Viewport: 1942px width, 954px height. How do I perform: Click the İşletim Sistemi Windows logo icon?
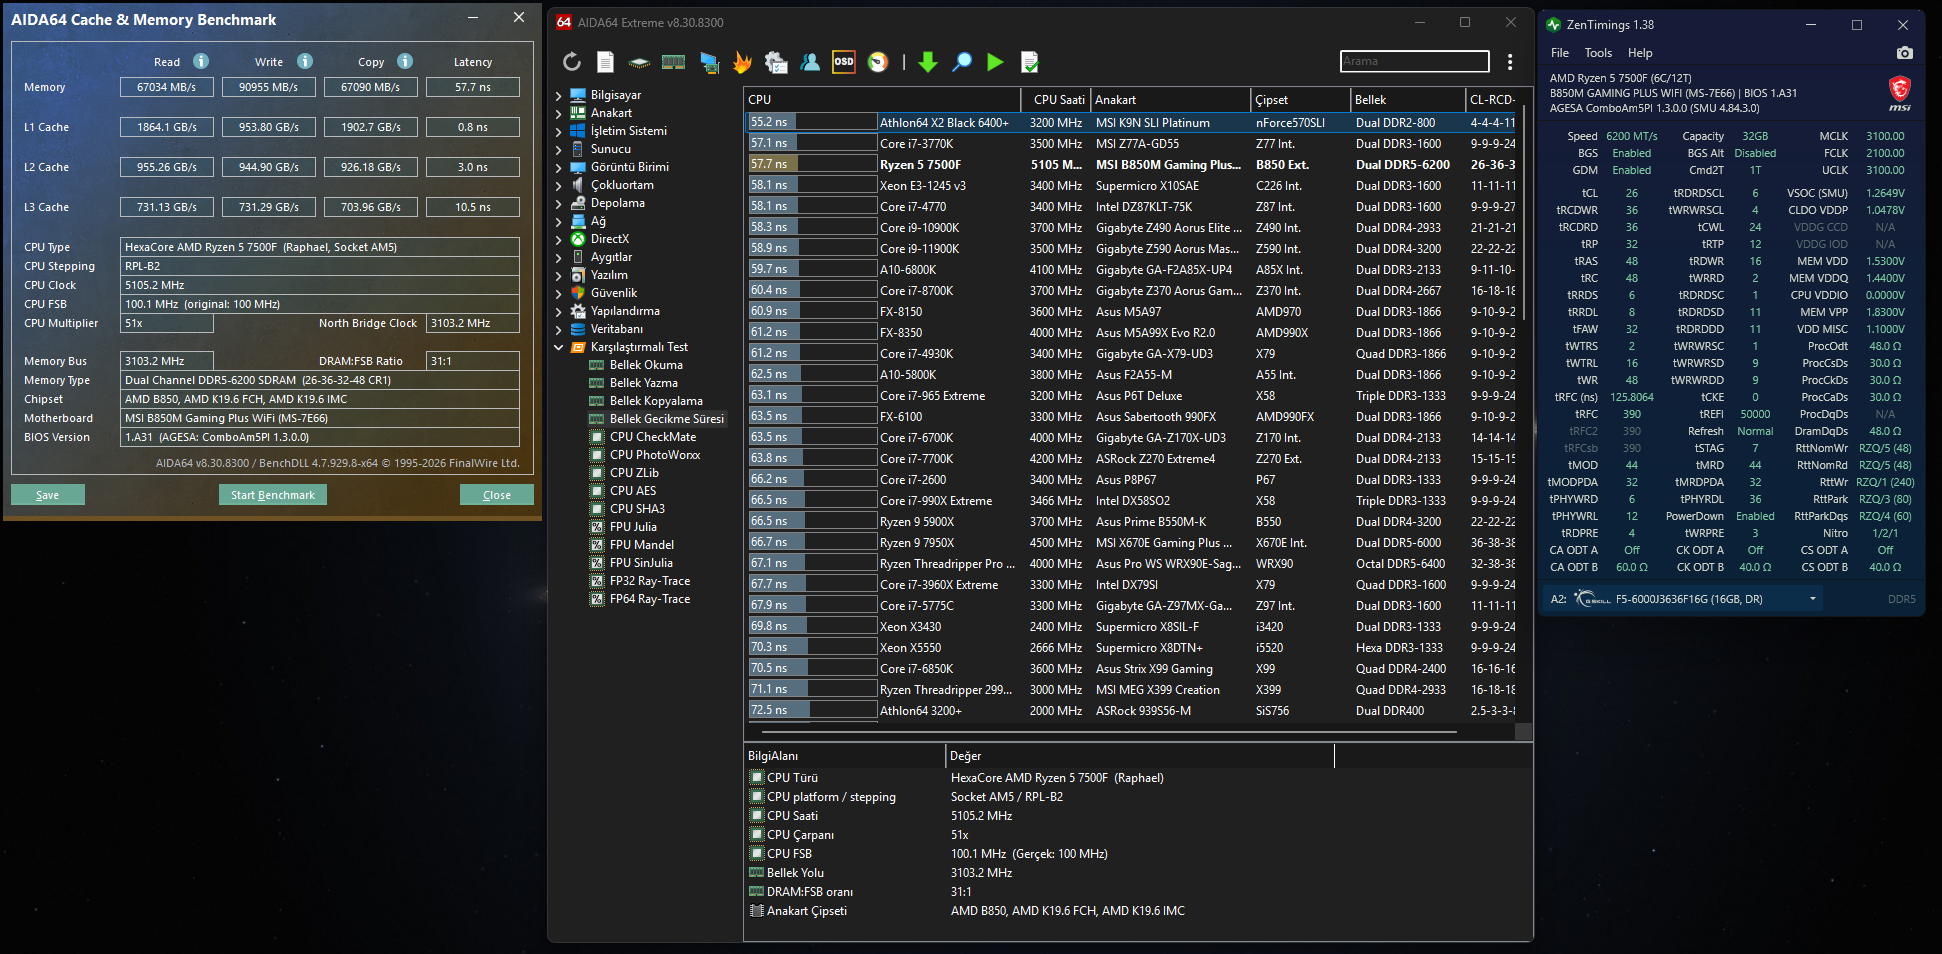[578, 131]
